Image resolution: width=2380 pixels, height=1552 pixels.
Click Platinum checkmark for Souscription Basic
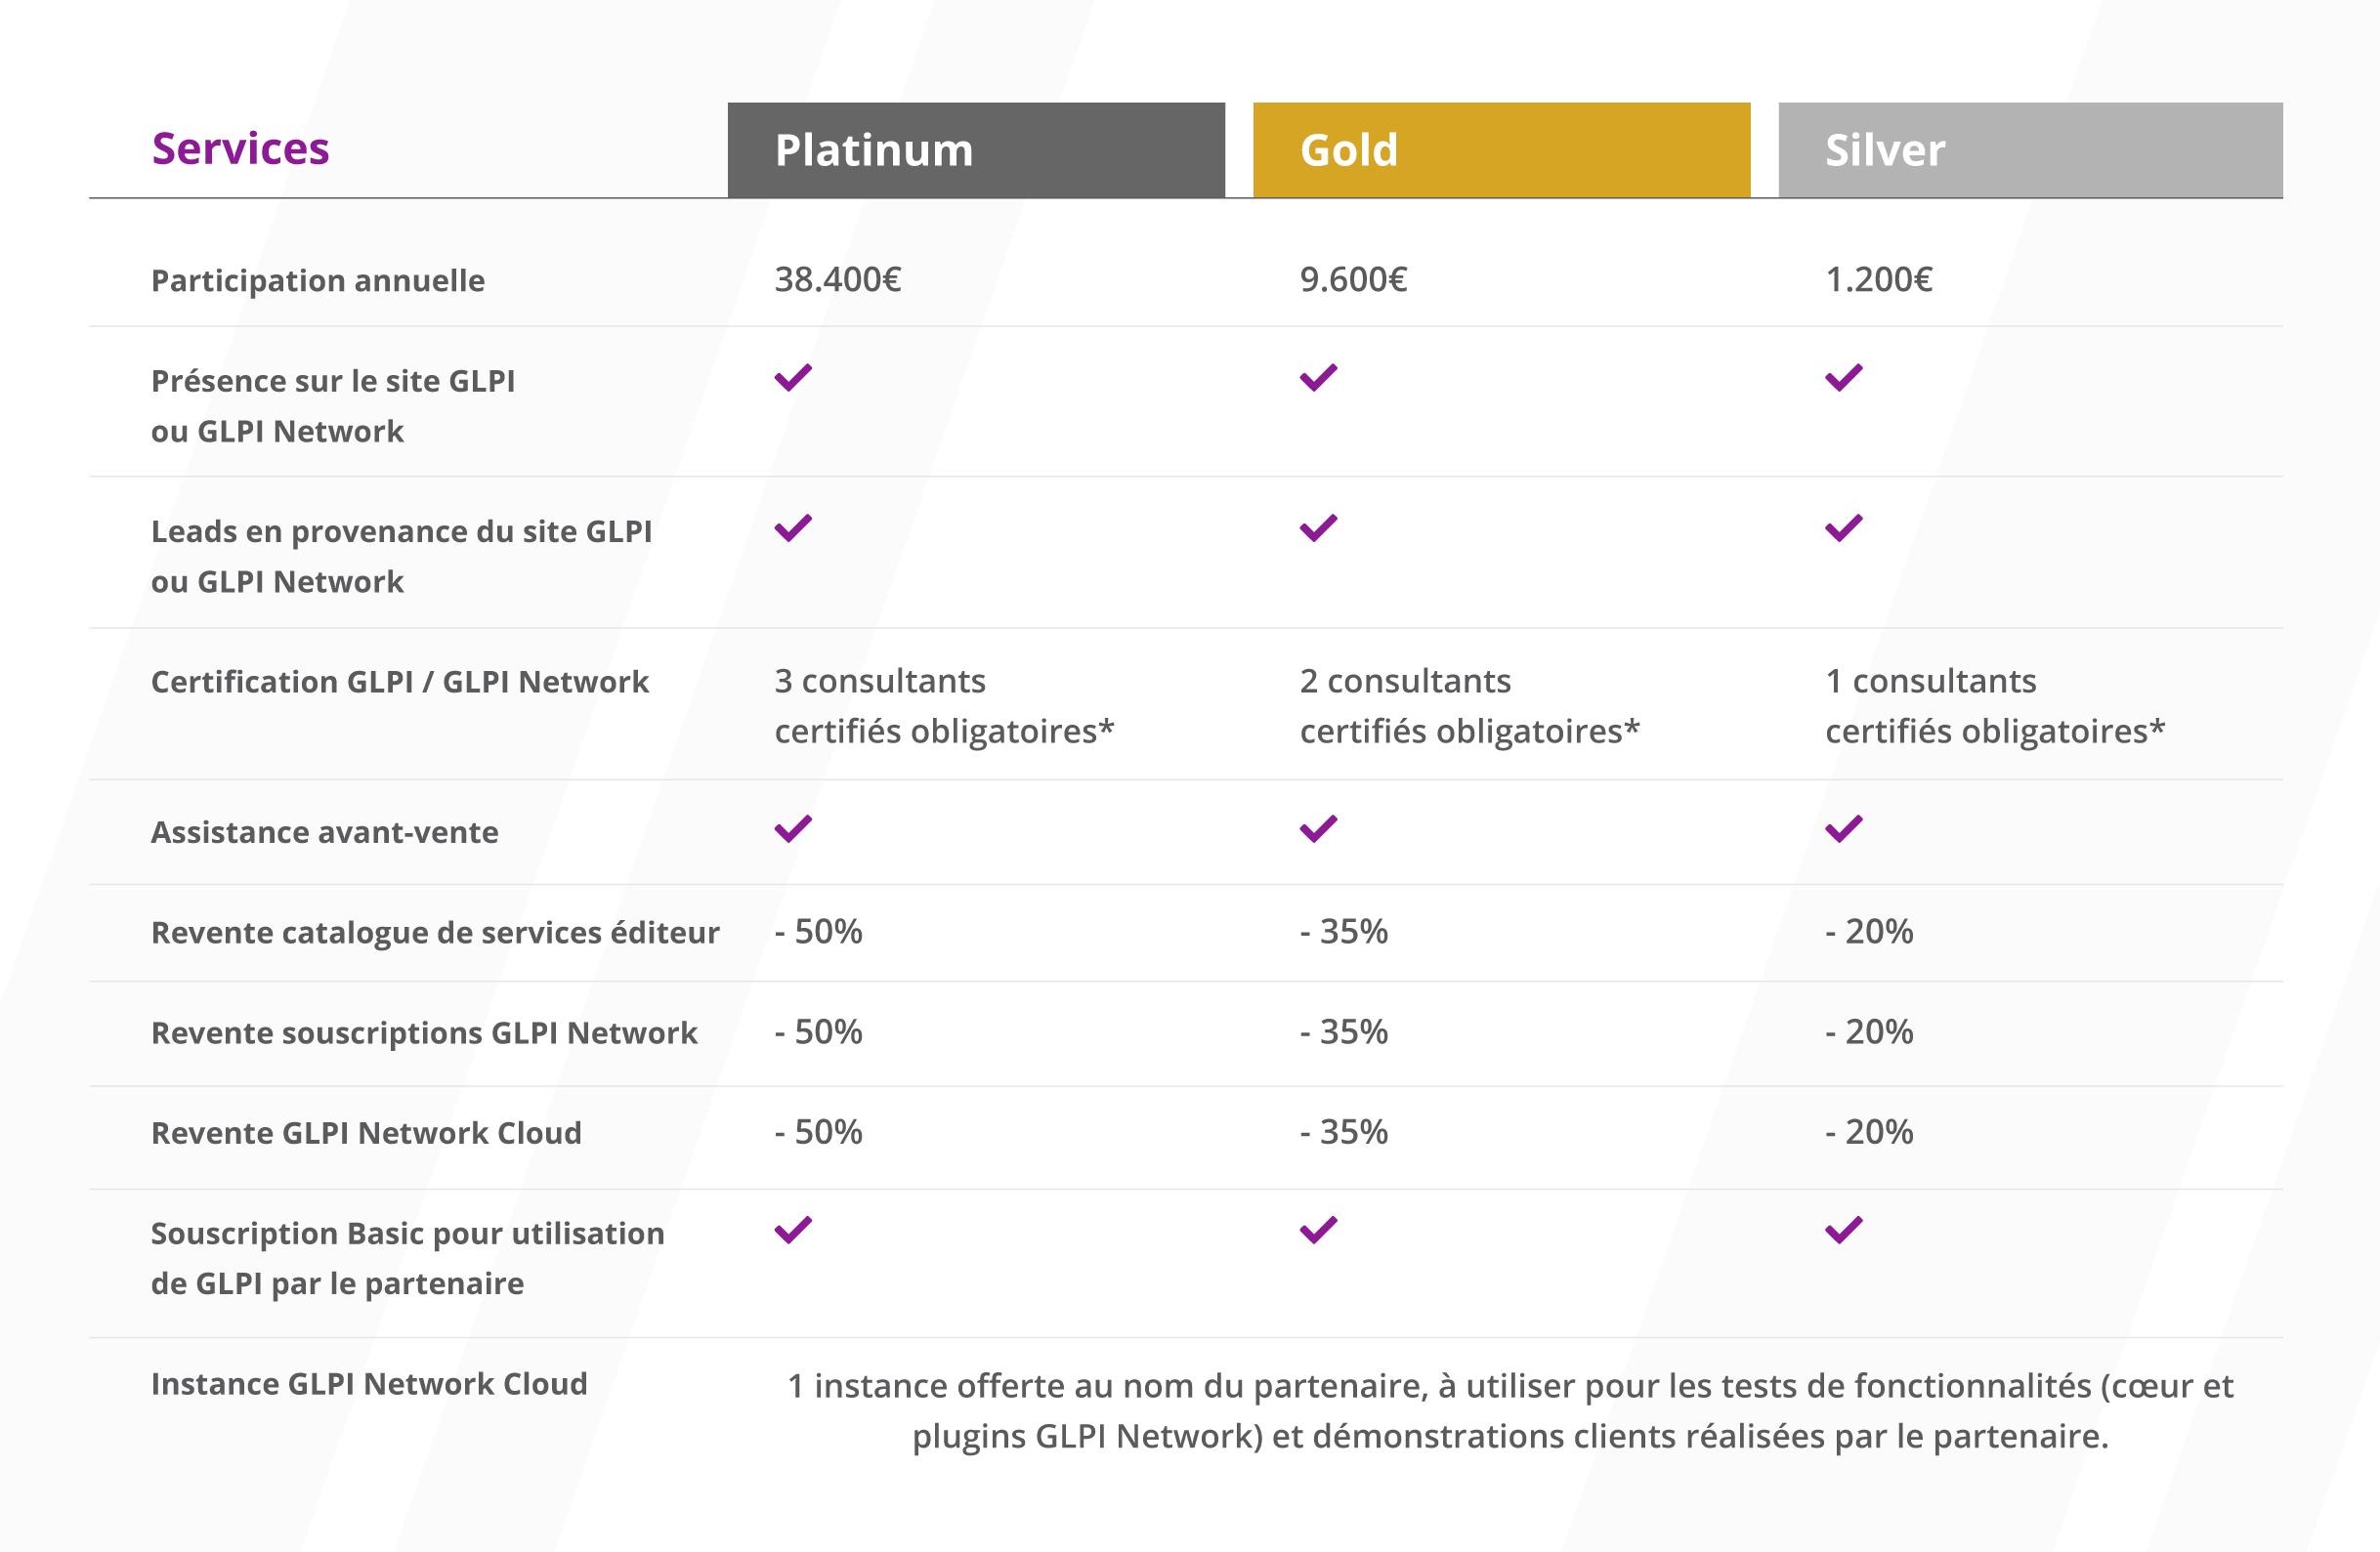(793, 1230)
